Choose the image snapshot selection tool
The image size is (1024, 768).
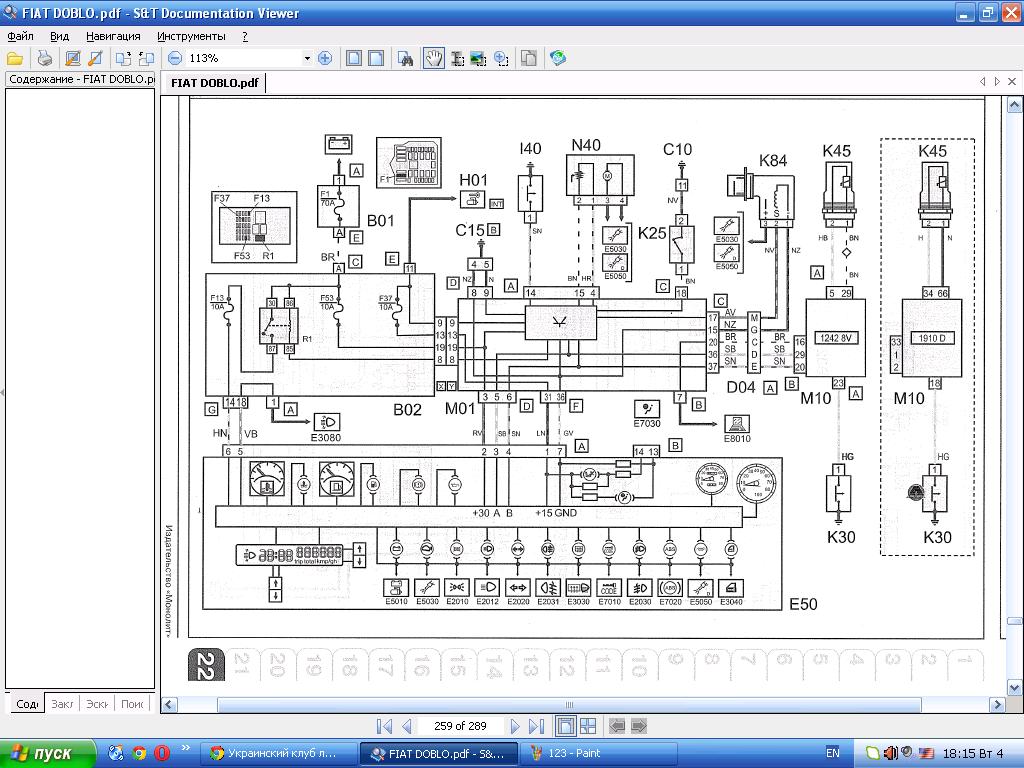pyautogui.click(x=478, y=59)
